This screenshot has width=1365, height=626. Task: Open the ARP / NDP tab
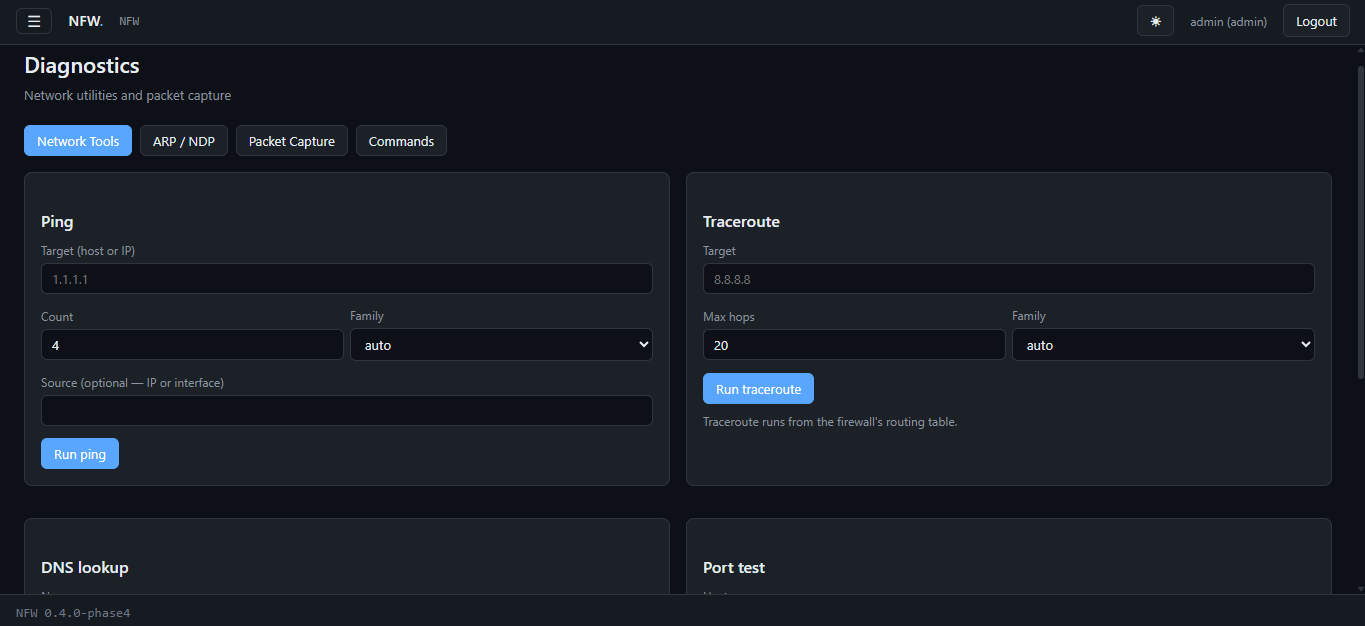pyautogui.click(x=184, y=141)
